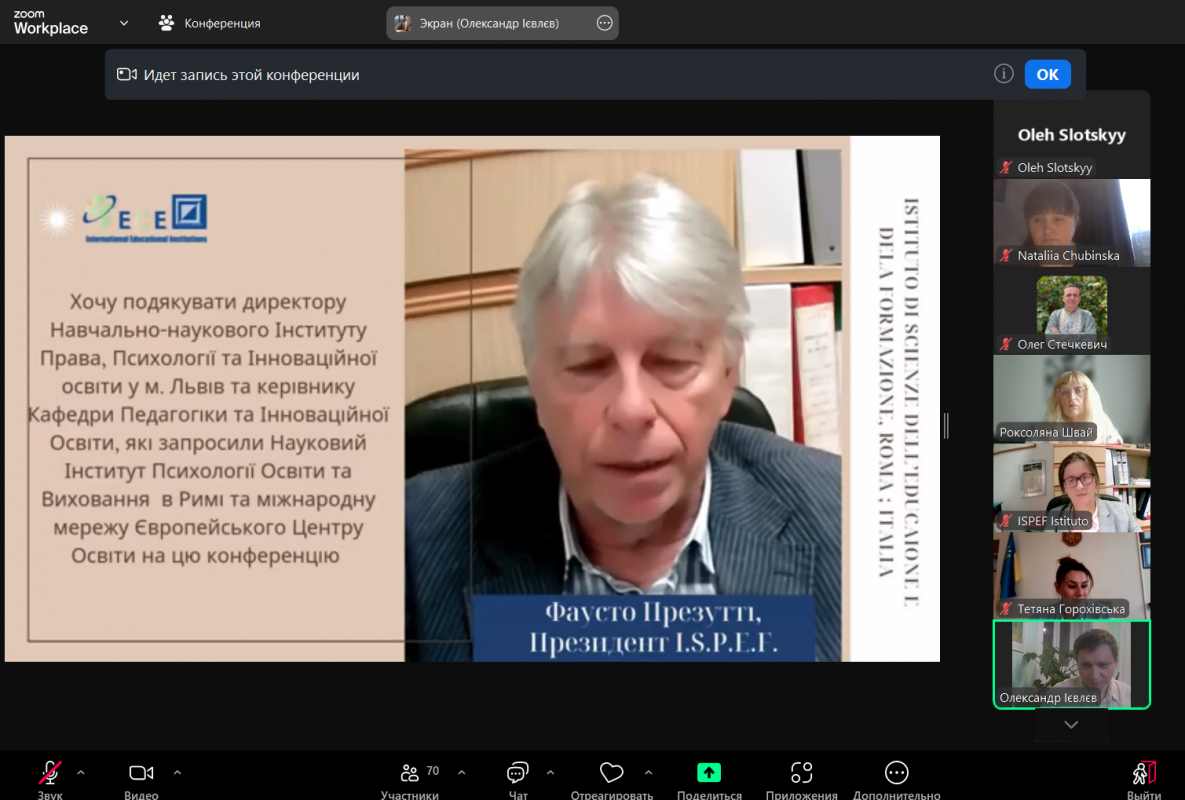Select Nataliia Chubinska's video thumbnail
This screenshot has height=800, width=1185.
[x=1071, y=222]
